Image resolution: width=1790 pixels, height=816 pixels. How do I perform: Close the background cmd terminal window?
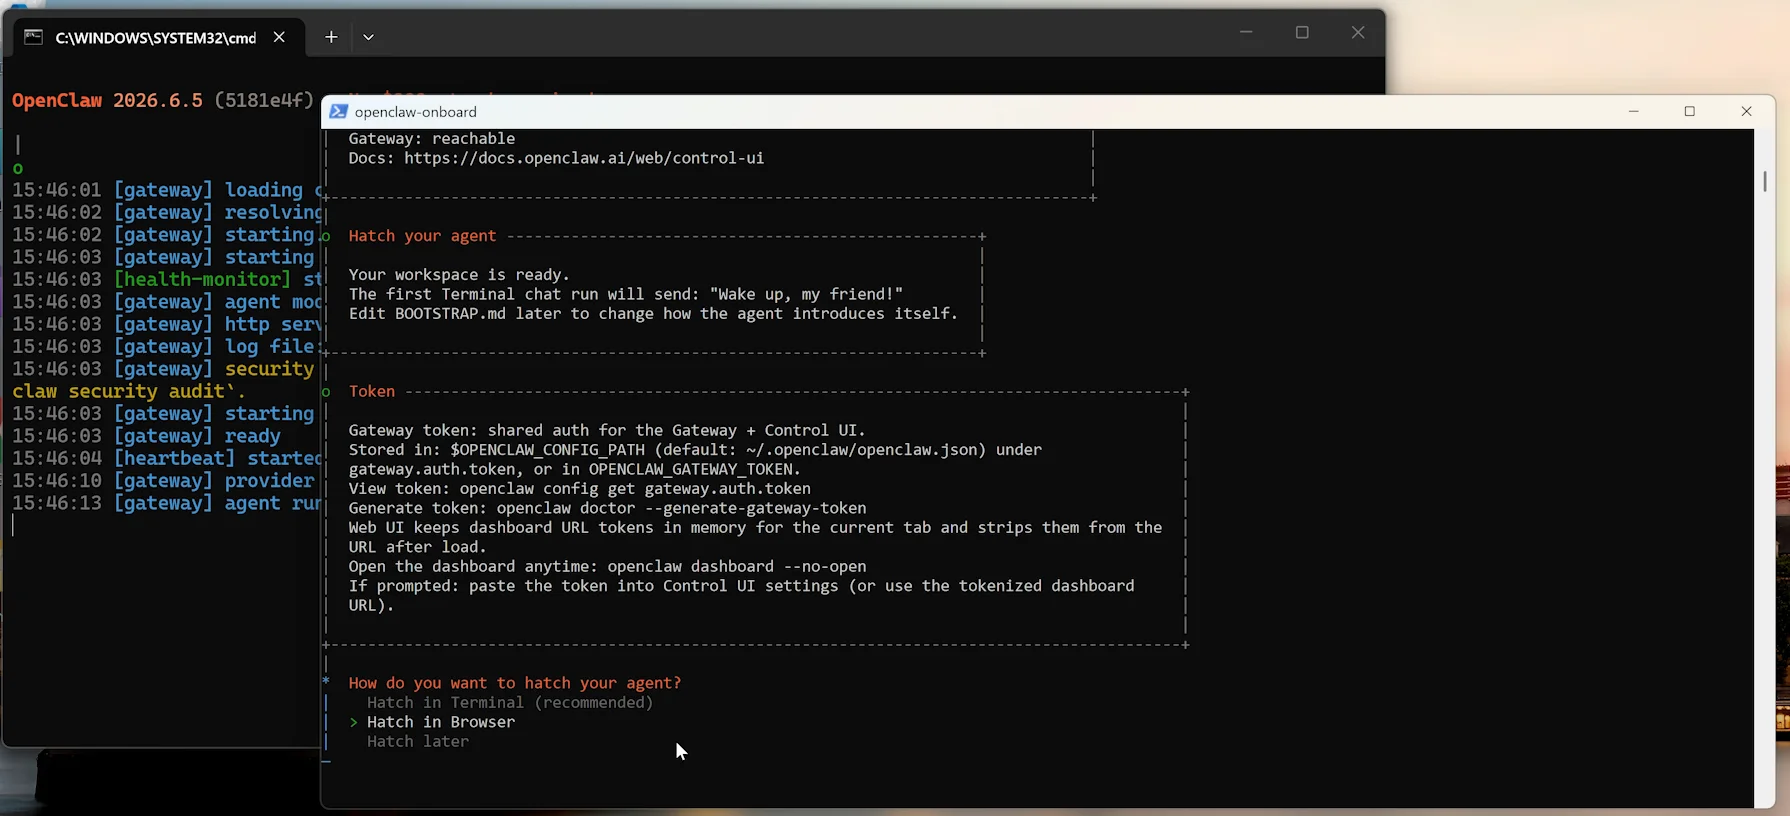click(x=1358, y=32)
